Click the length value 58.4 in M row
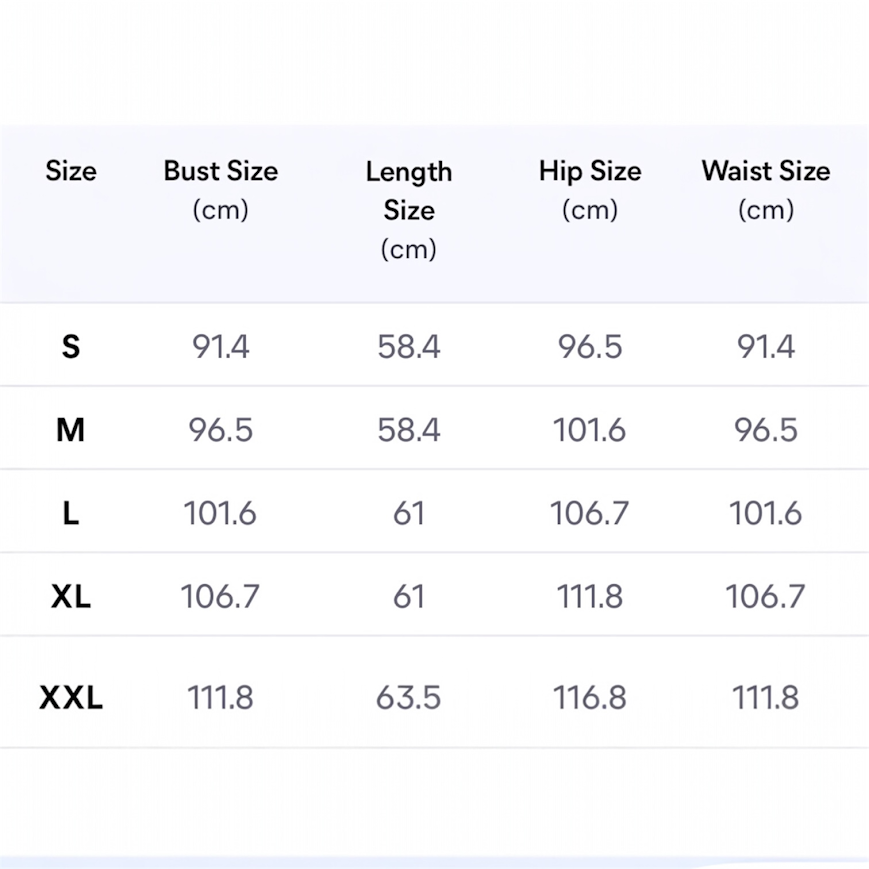Viewport: 869px width, 869px height. 409,430
